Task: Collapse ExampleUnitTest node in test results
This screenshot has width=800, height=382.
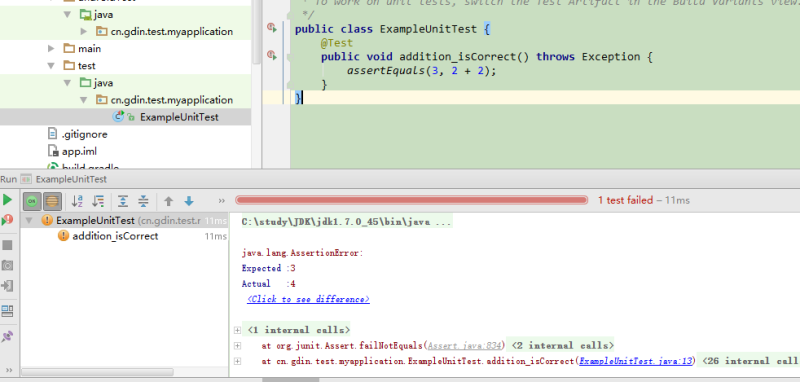Action: [29, 220]
